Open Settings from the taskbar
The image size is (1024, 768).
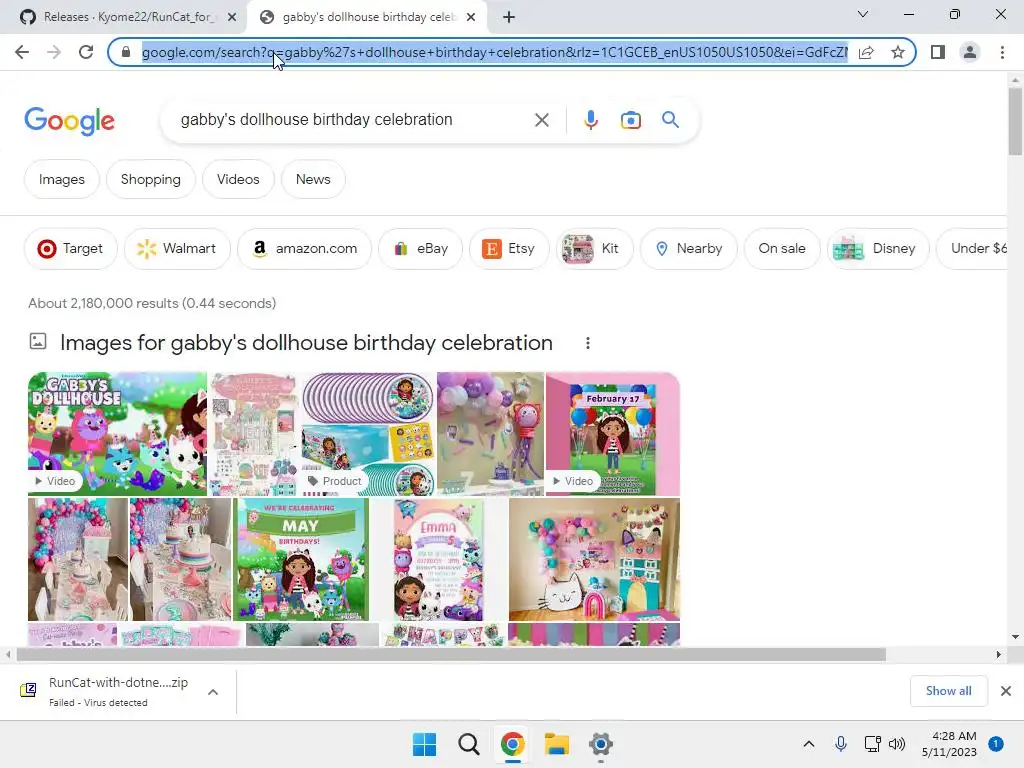pyautogui.click(x=601, y=744)
